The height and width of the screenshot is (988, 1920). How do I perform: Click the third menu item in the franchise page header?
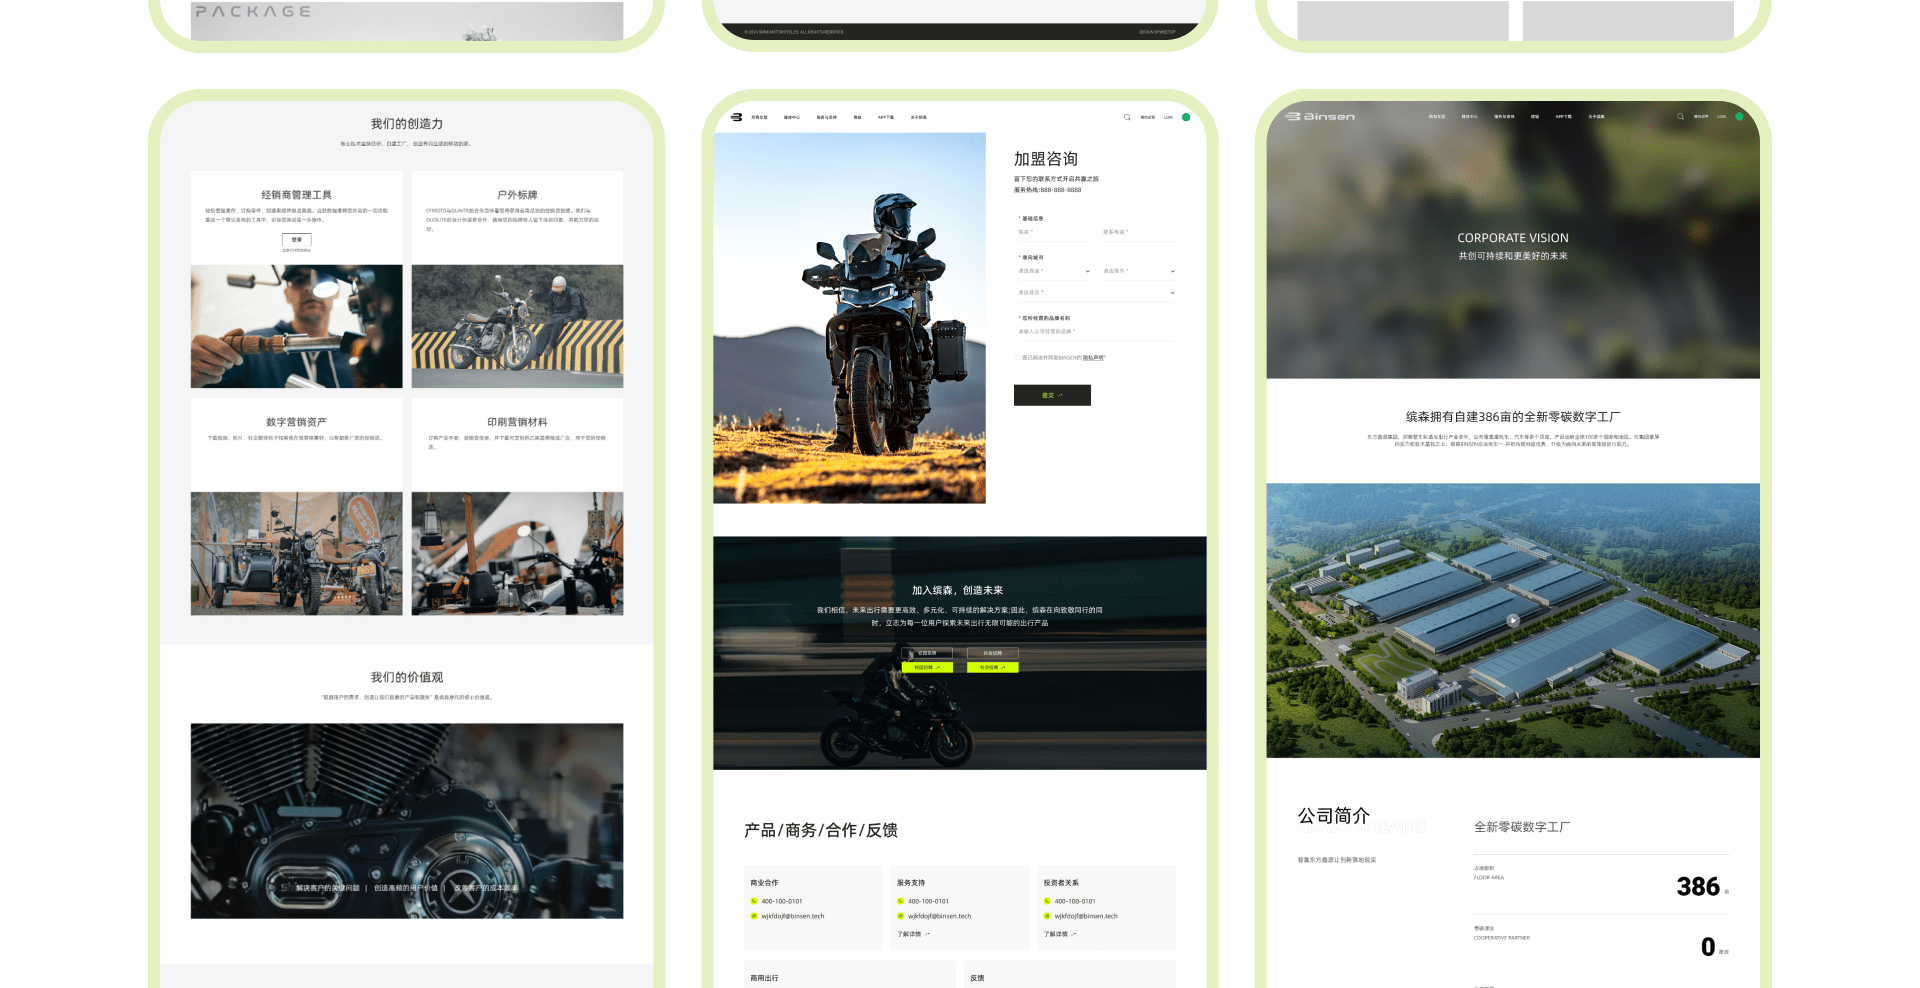click(826, 117)
